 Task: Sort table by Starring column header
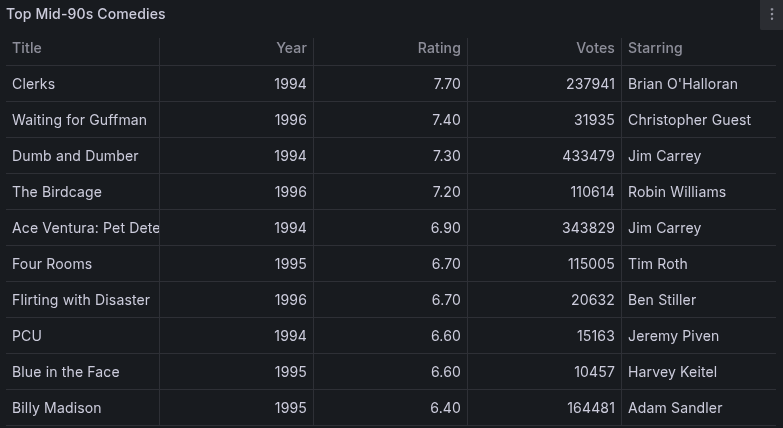[655, 48]
